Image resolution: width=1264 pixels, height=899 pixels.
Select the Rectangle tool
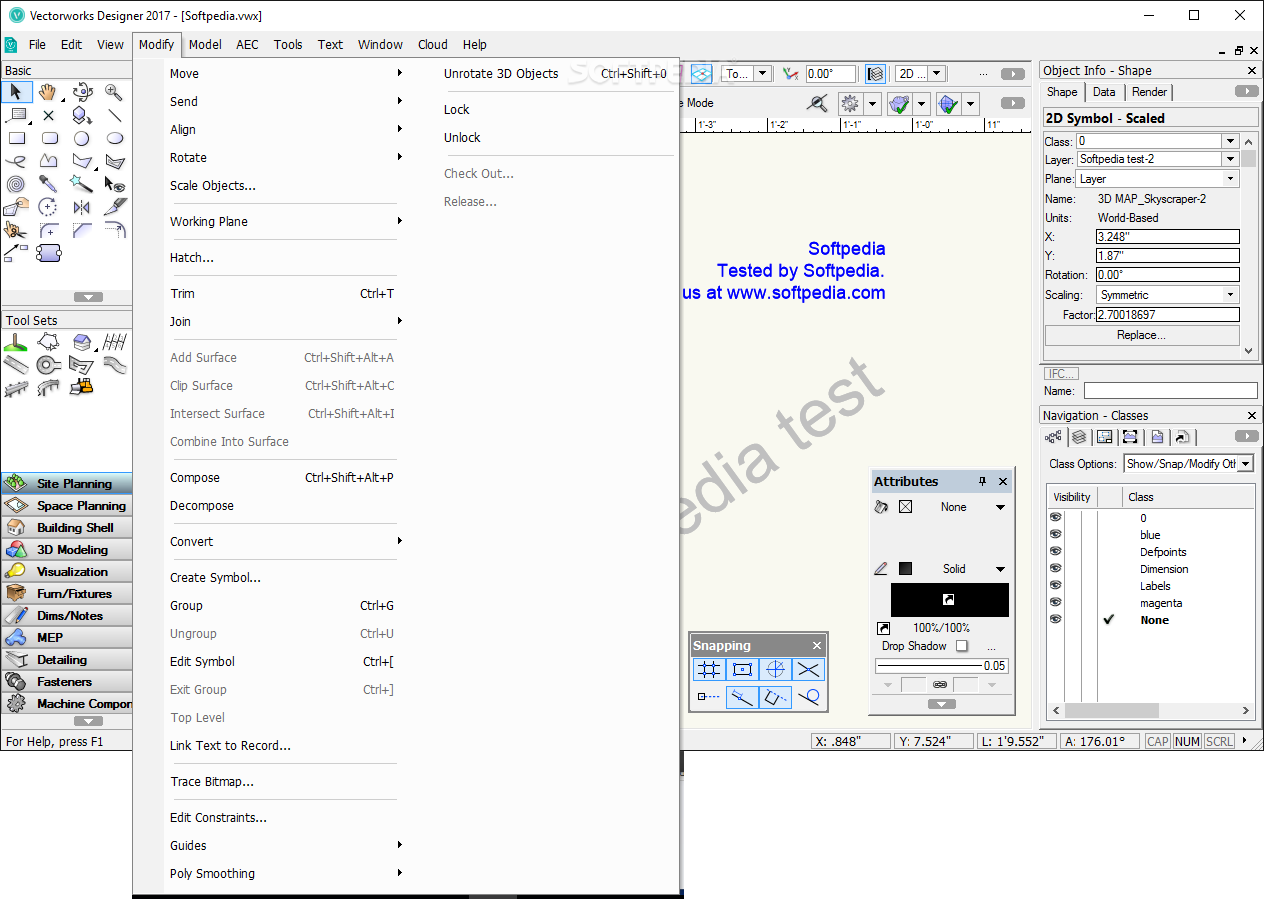click(x=16, y=138)
